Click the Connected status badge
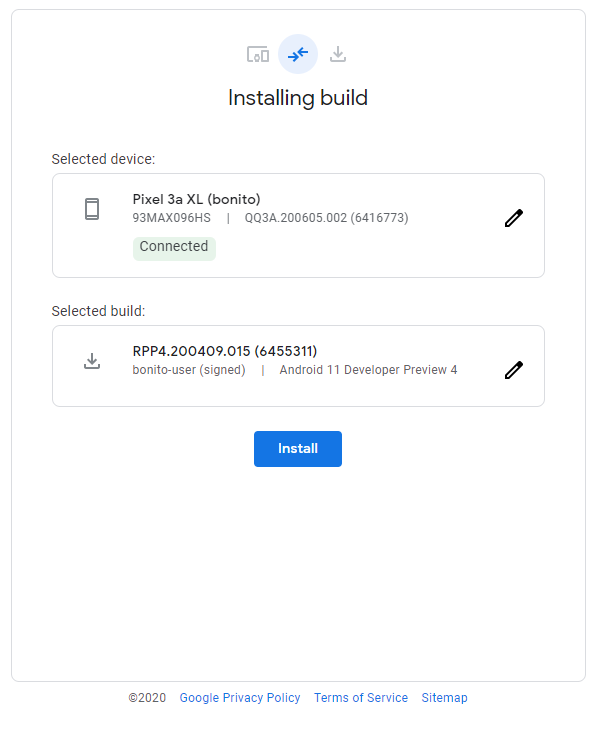This screenshot has width=599, height=732. pyautogui.click(x=174, y=246)
